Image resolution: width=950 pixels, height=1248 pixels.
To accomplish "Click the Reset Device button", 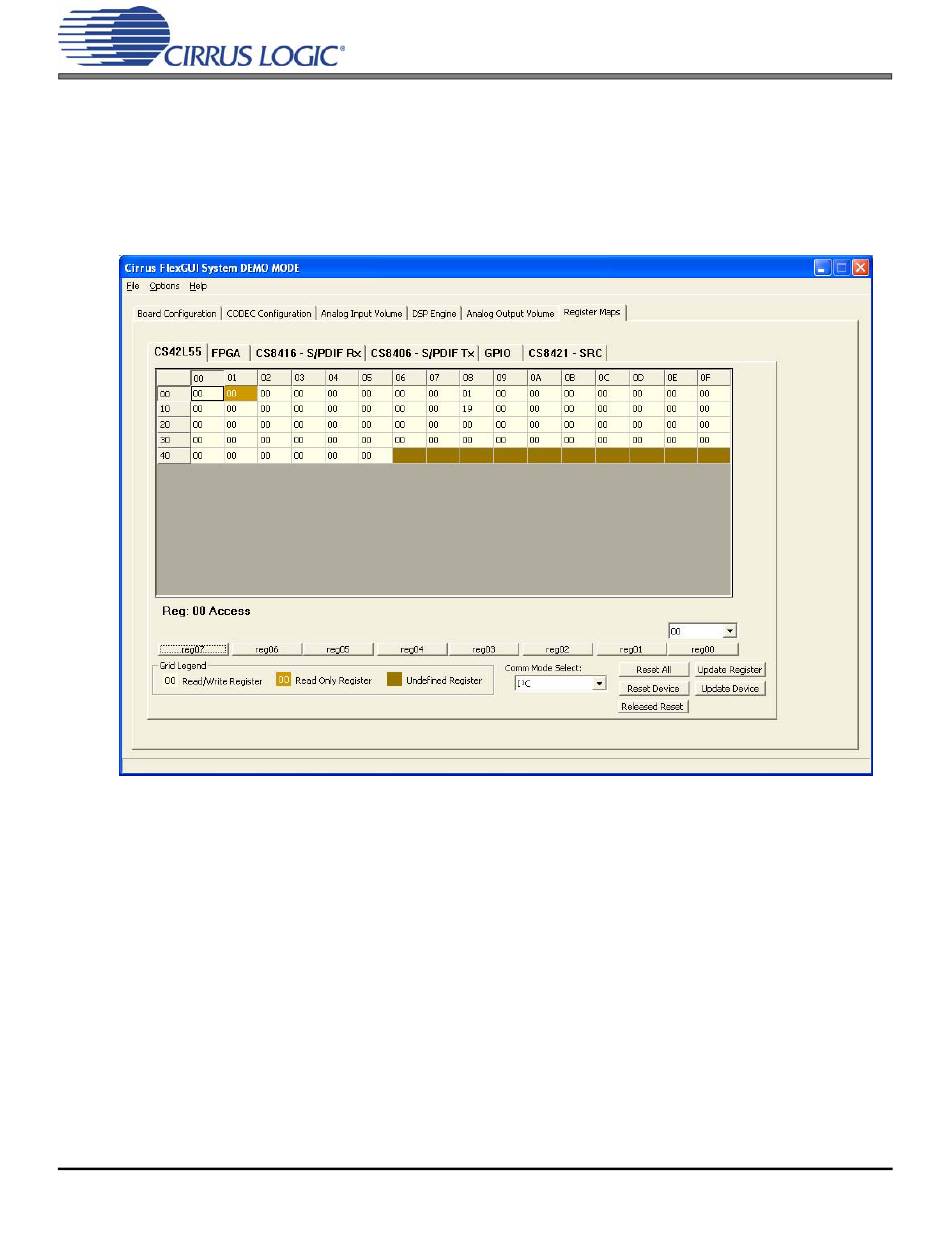I will [654, 688].
